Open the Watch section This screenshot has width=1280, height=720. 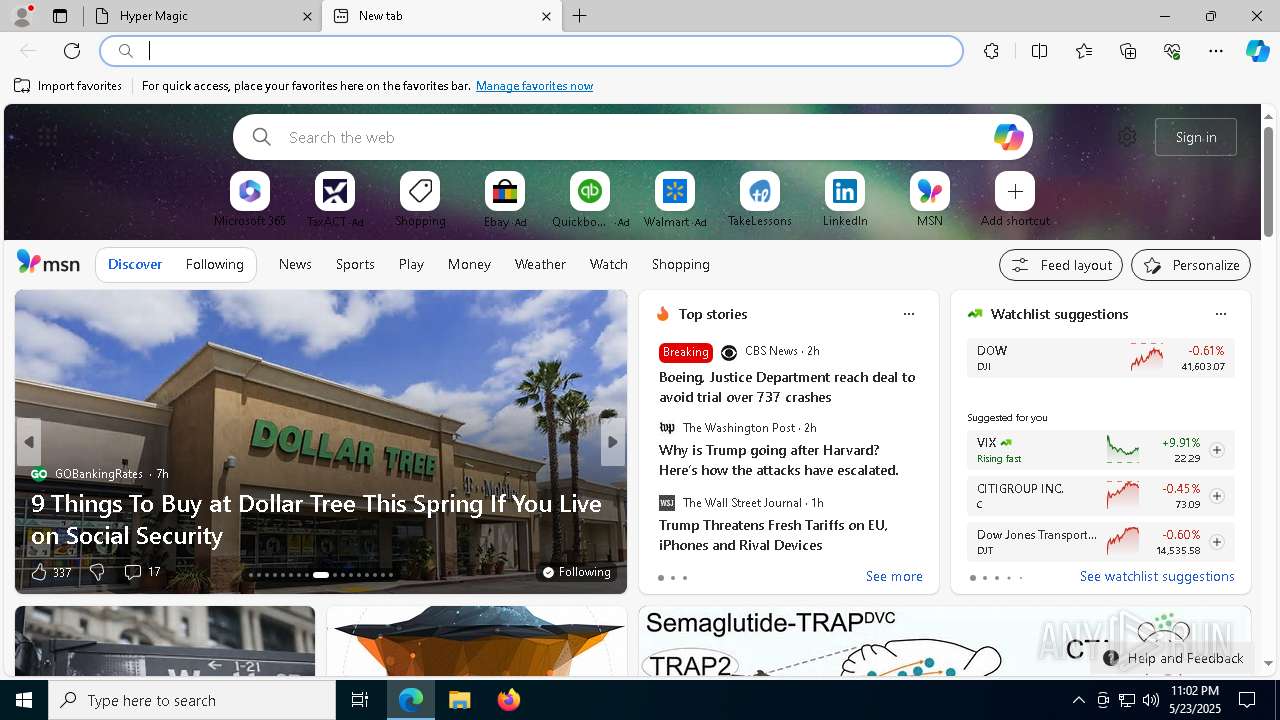pos(609,264)
